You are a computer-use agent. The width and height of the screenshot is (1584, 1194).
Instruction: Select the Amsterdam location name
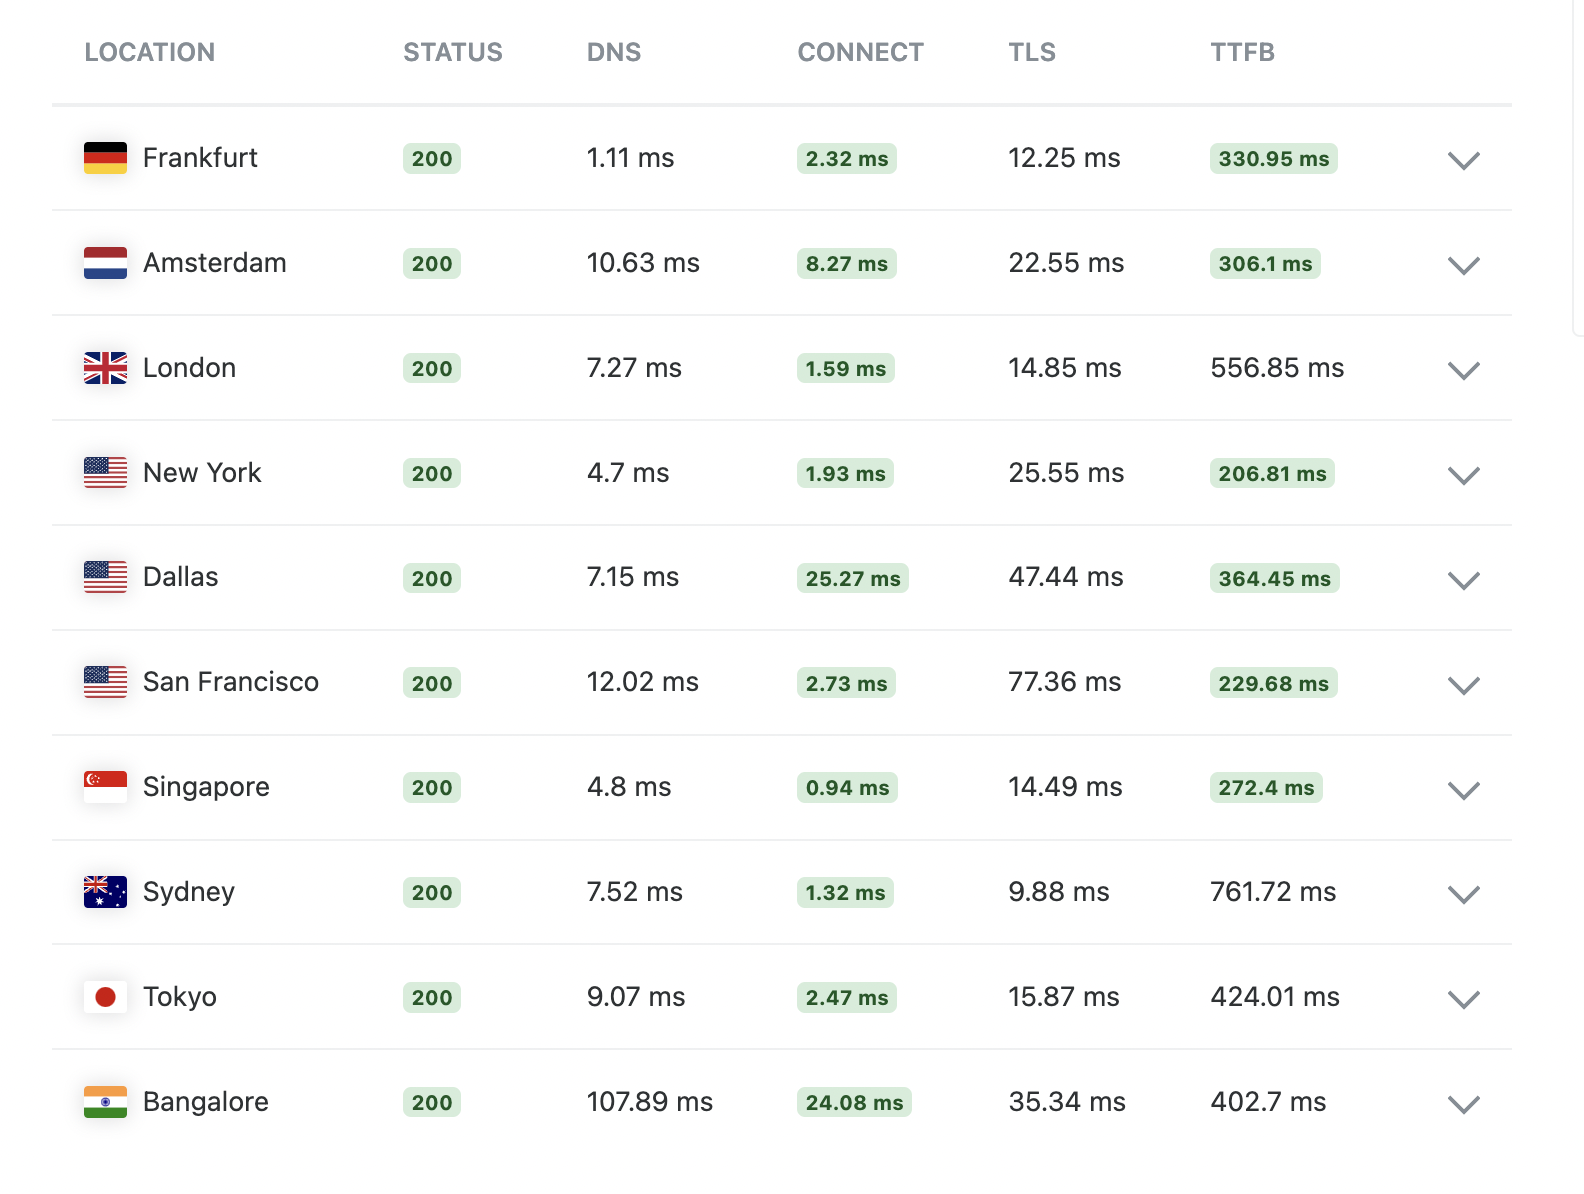click(x=215, y=263)
